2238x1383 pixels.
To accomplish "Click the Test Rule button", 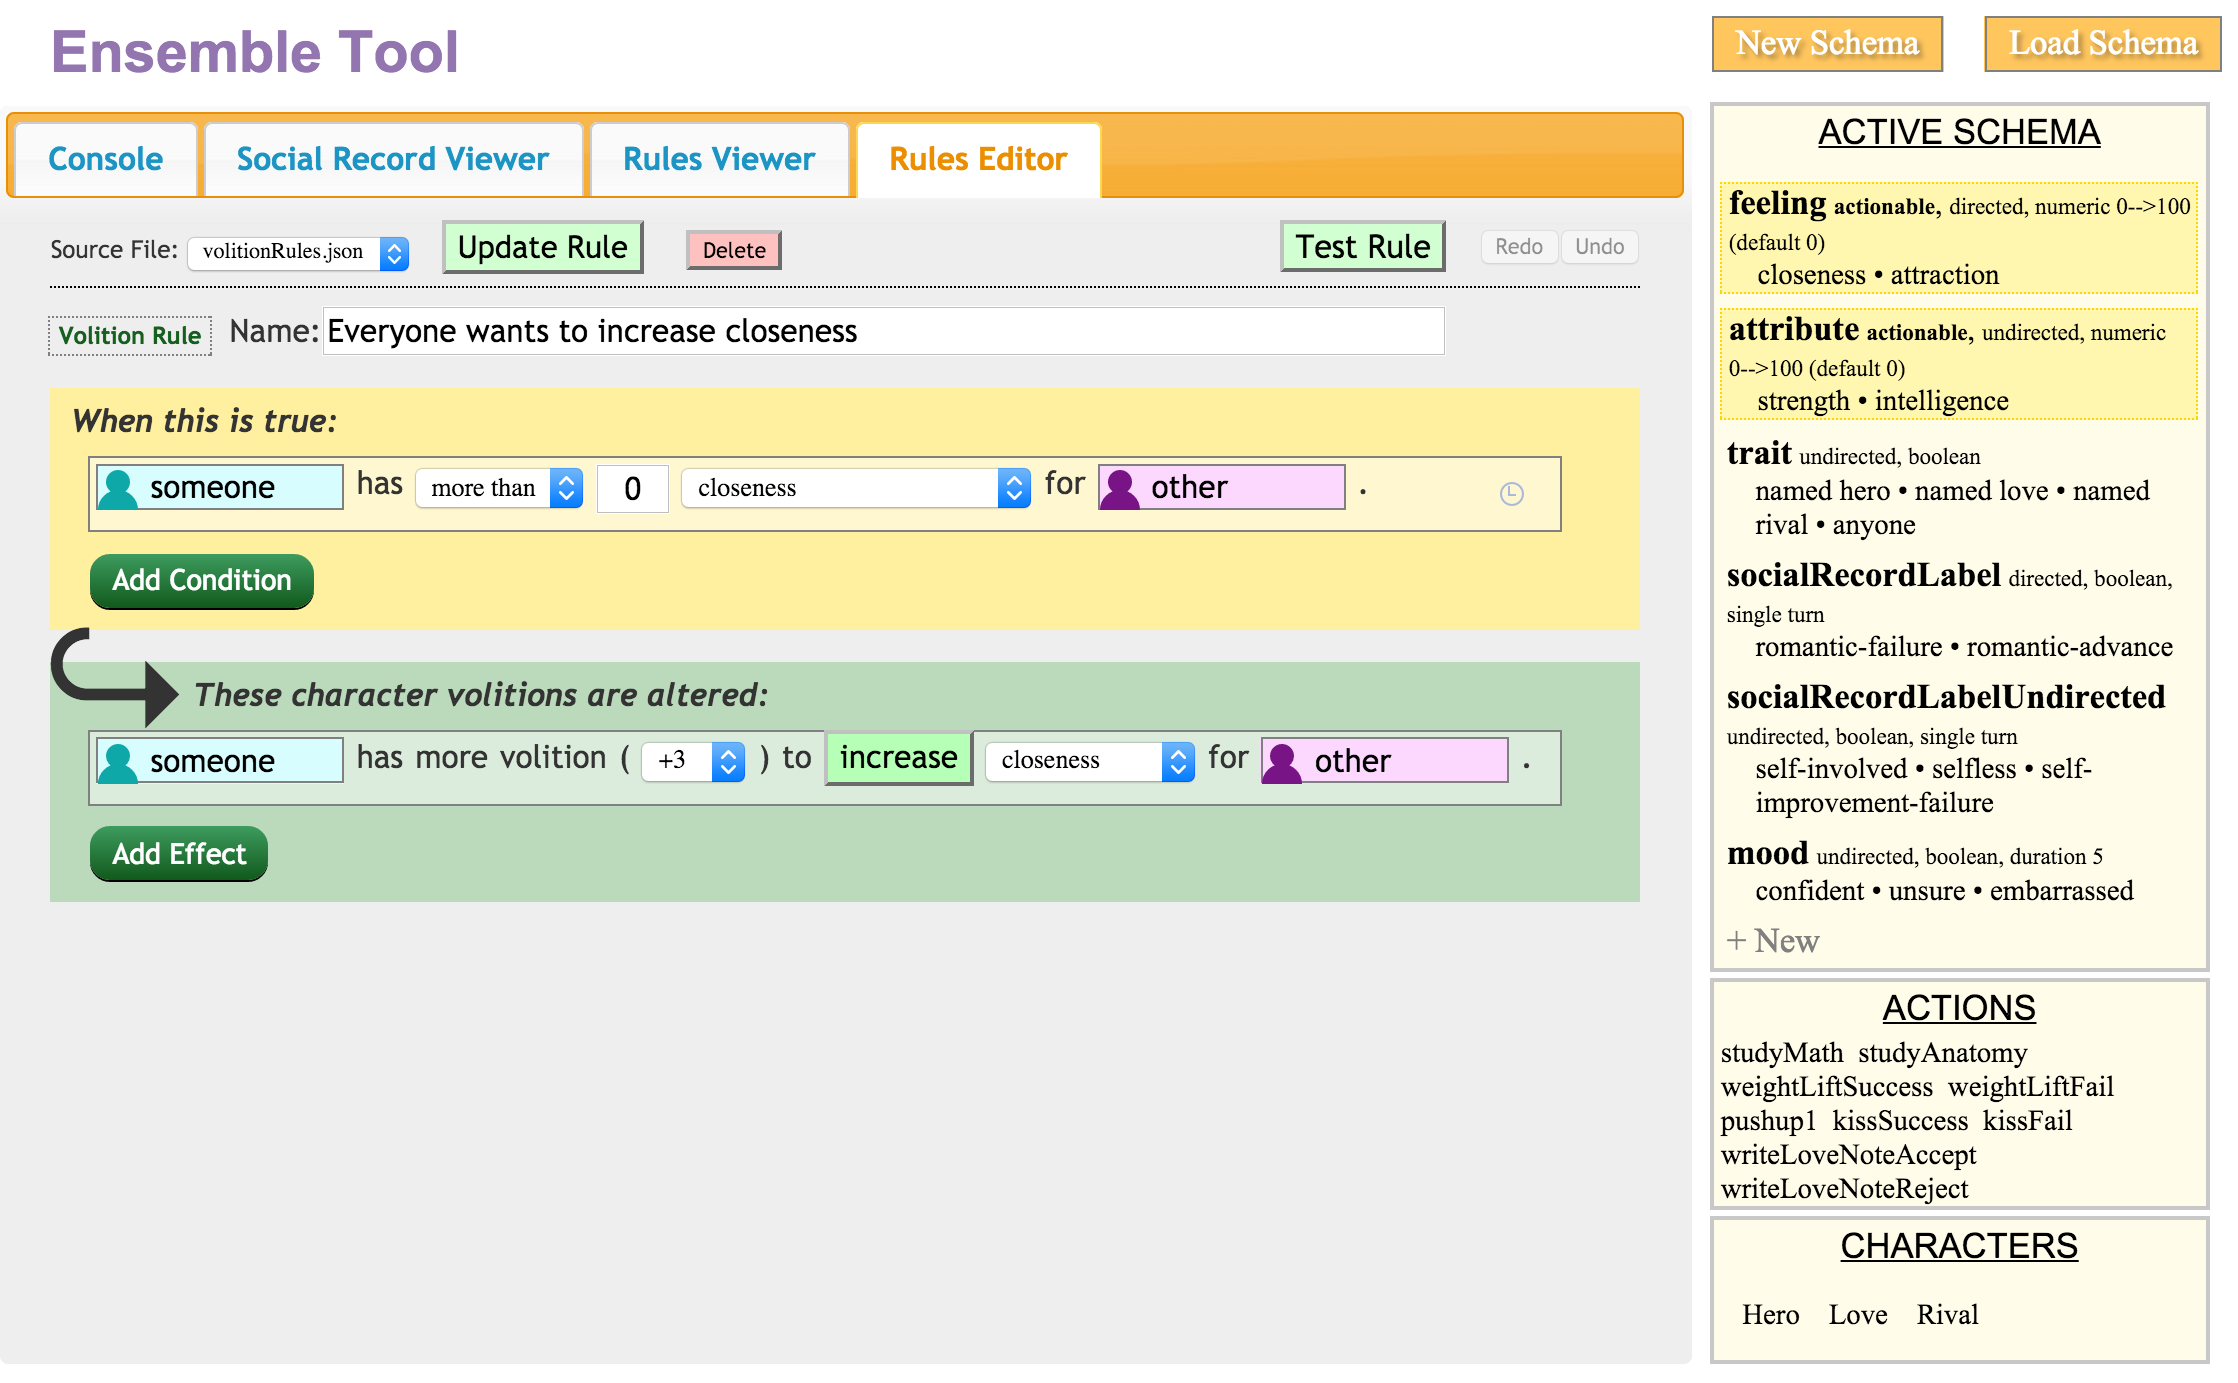I will coord(1362,247).
